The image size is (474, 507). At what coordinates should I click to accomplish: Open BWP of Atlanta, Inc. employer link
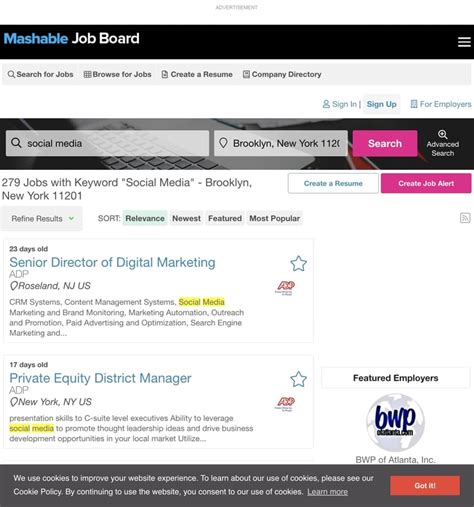pyautogui.click(x=395, y=460)
